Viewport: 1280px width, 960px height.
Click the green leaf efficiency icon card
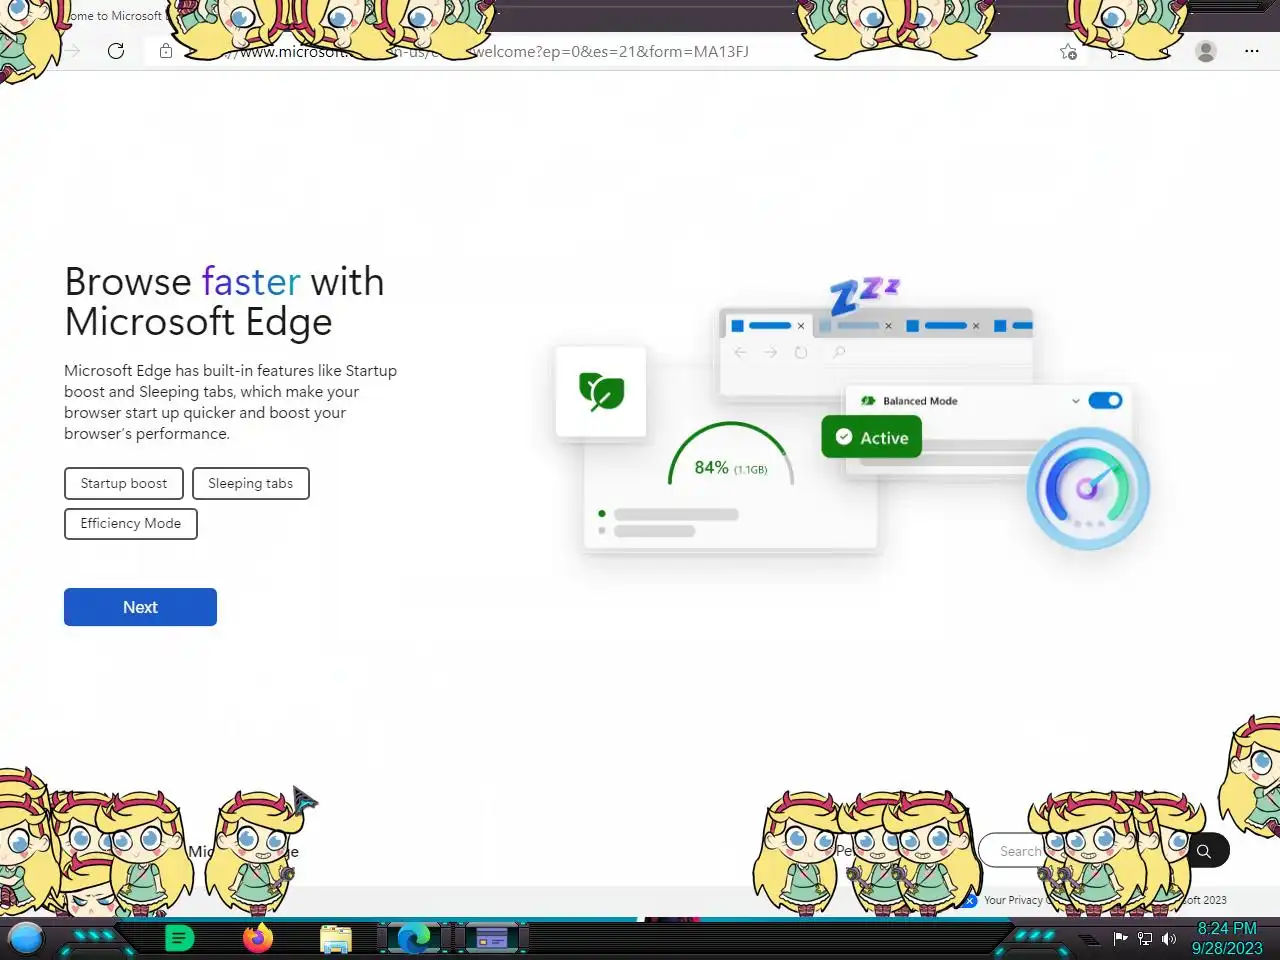(x=601, y=391)
